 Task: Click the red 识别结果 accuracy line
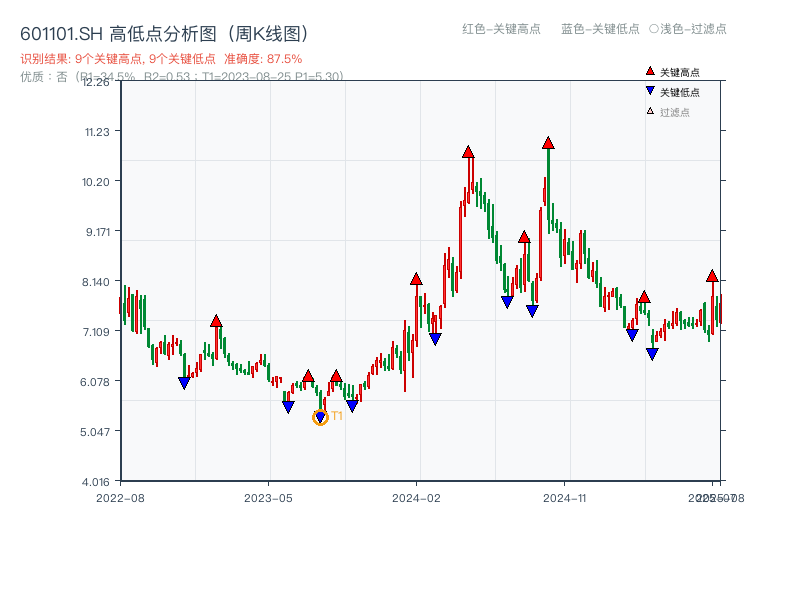[x=161, y=59]
